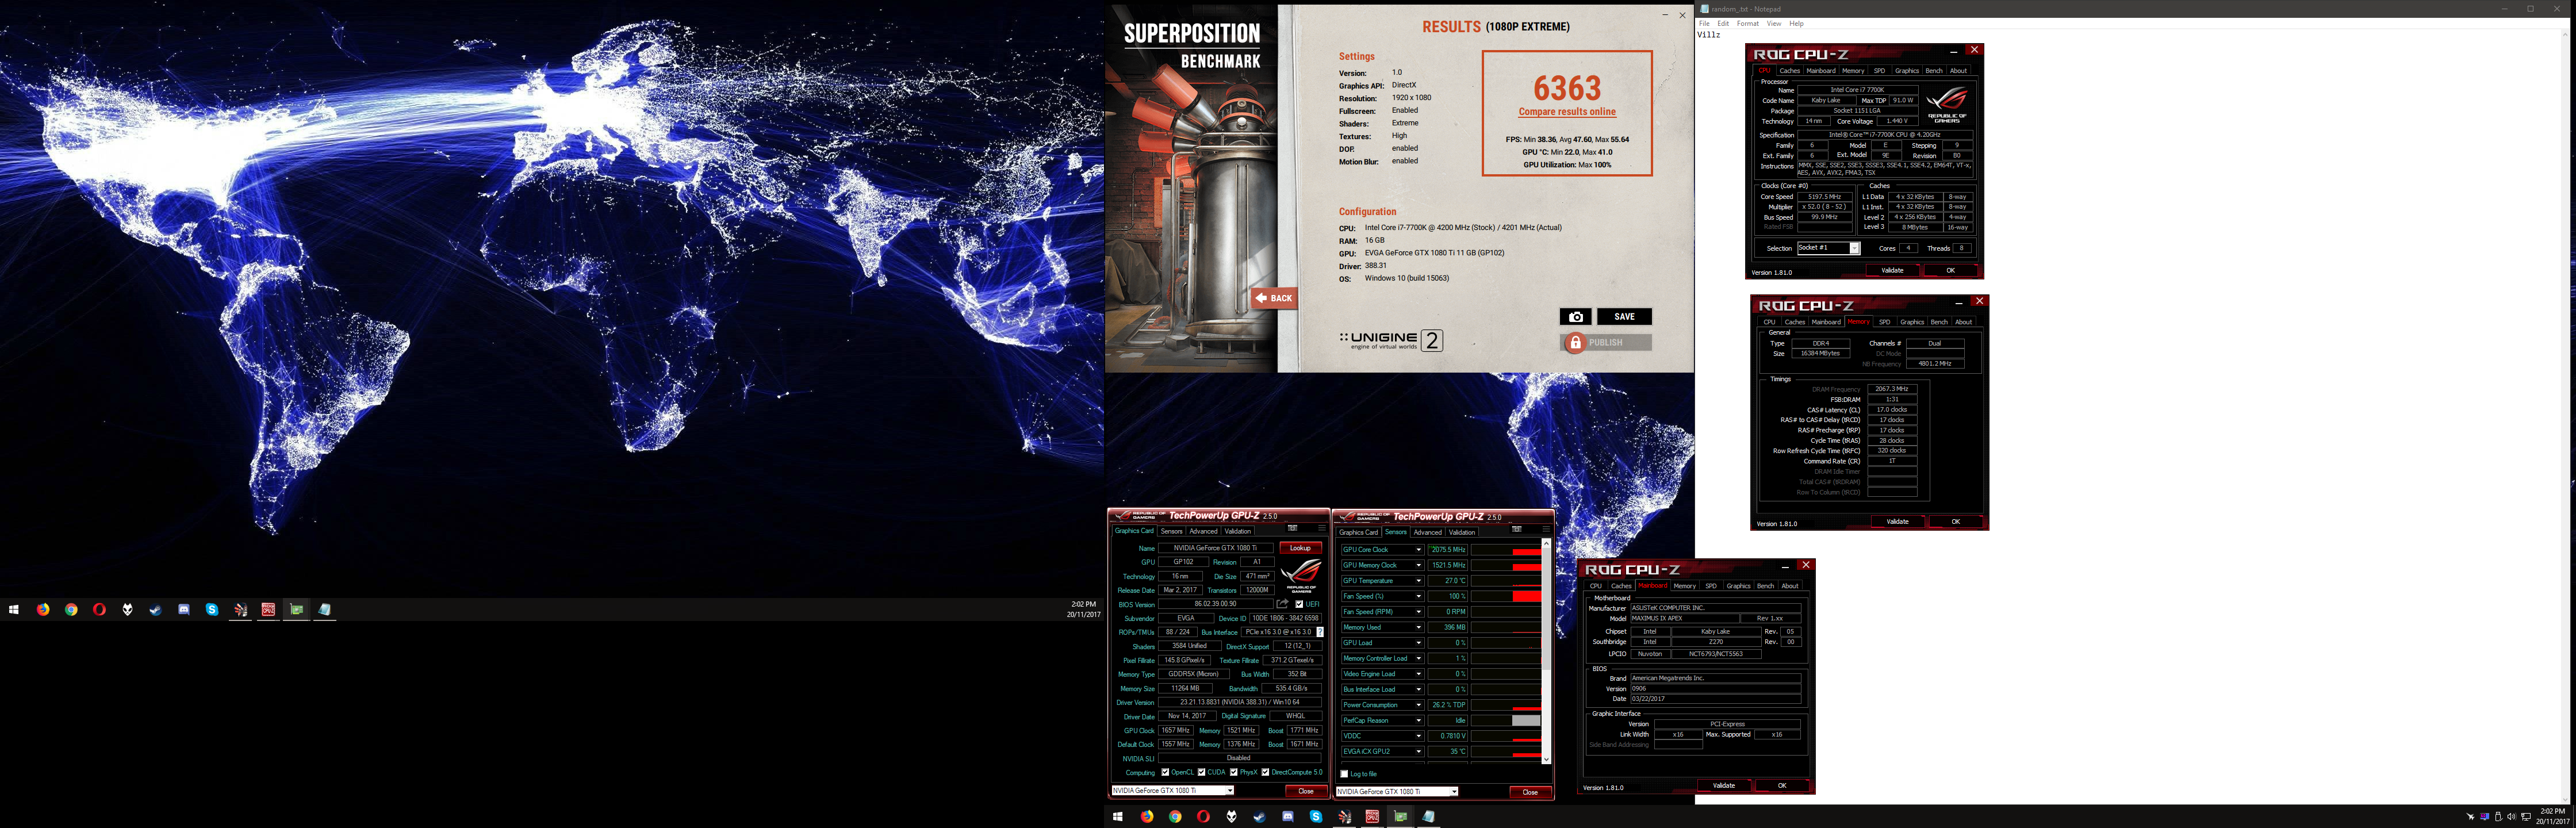Toggle the UEFI checkbox in GPU-Z
Screen dimensions: 2576x828
coord(1299,604)
